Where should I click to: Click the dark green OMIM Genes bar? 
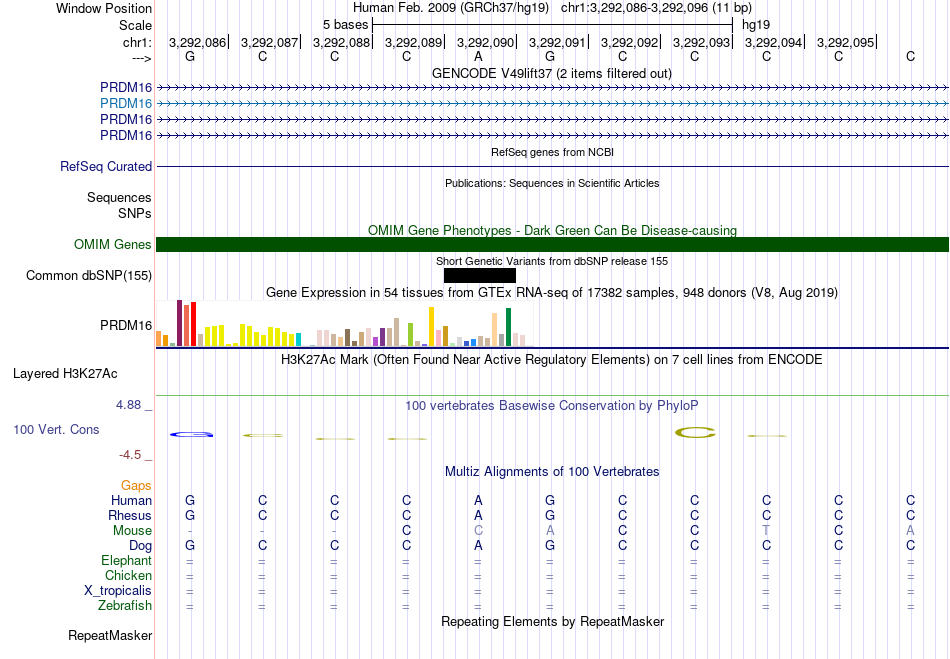pos(552,244)
